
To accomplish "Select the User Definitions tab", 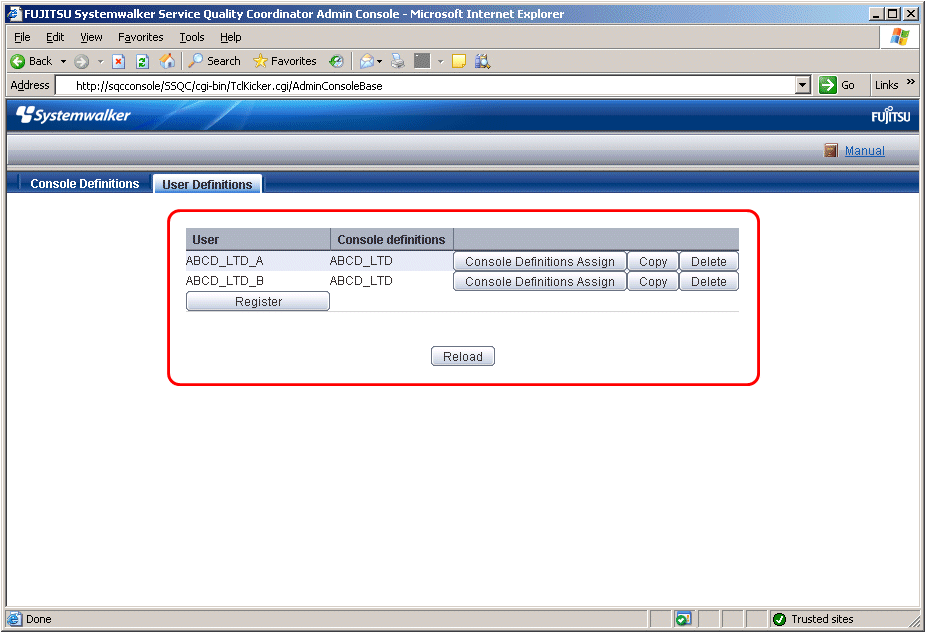I will click(207, 184).
